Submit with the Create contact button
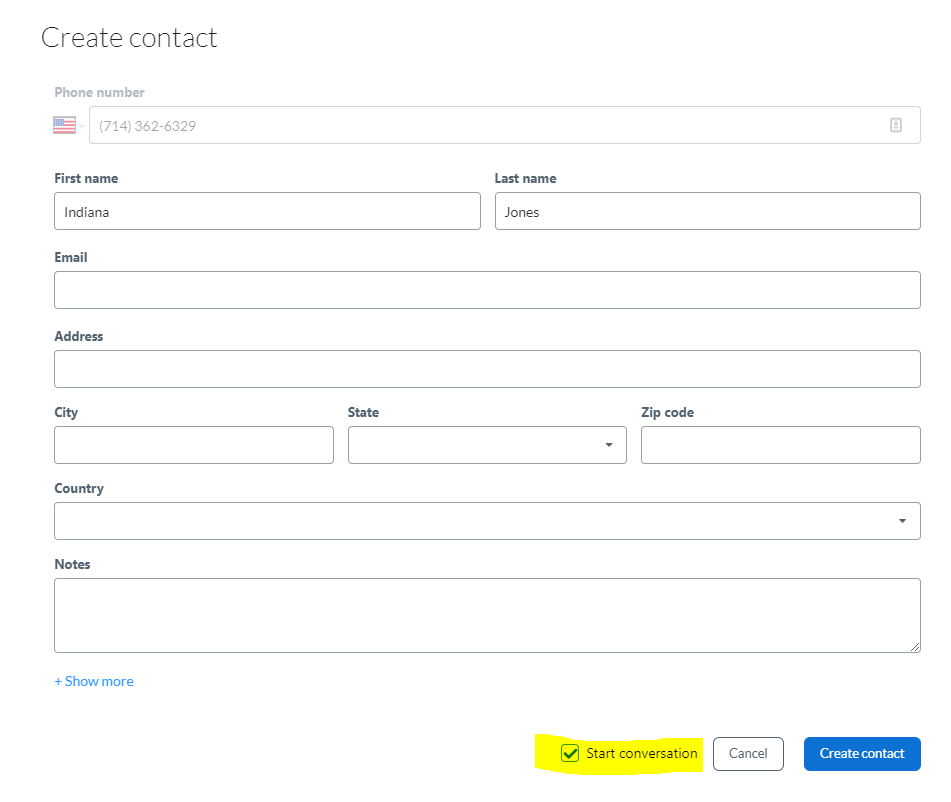The width and height of the screenshot is (951, 802). click(862, 753)
